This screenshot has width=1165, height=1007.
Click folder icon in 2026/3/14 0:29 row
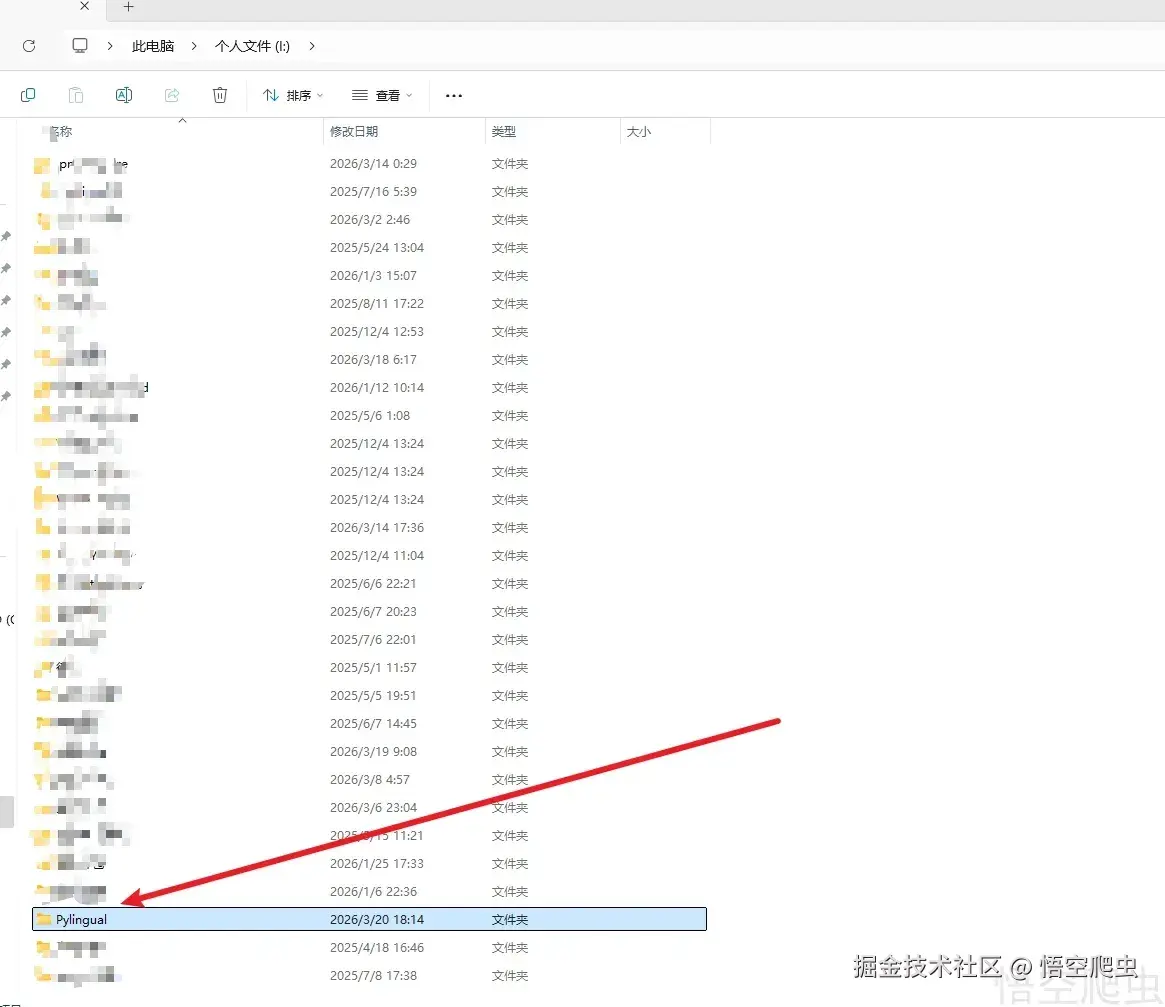pyautogui.click(x=43, y=164)
